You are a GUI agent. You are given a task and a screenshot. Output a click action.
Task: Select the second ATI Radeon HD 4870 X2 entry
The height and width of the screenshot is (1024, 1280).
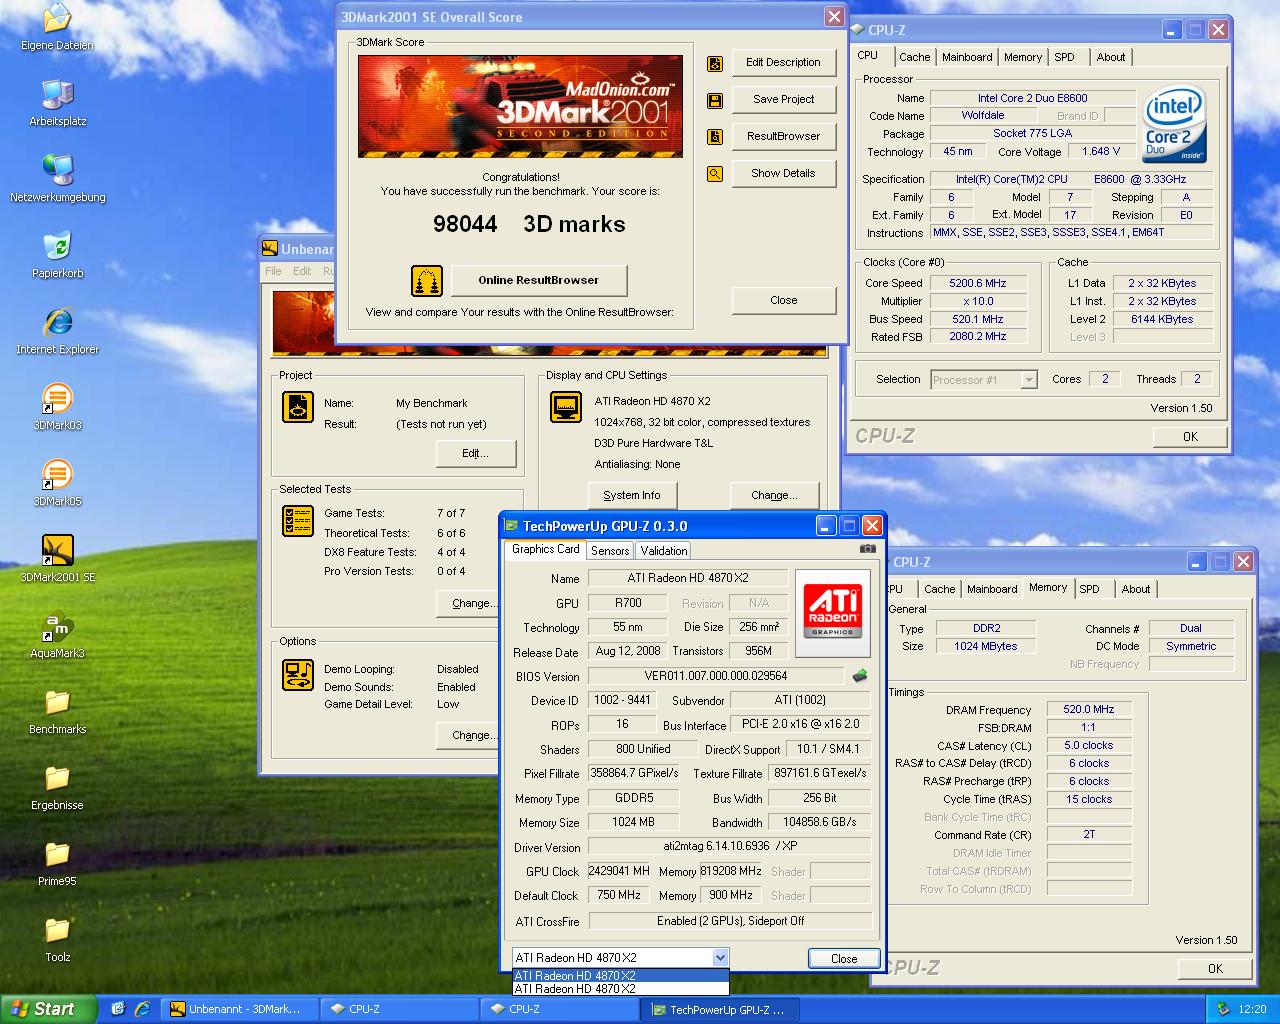pyautogui.click(x=620, y=989)
